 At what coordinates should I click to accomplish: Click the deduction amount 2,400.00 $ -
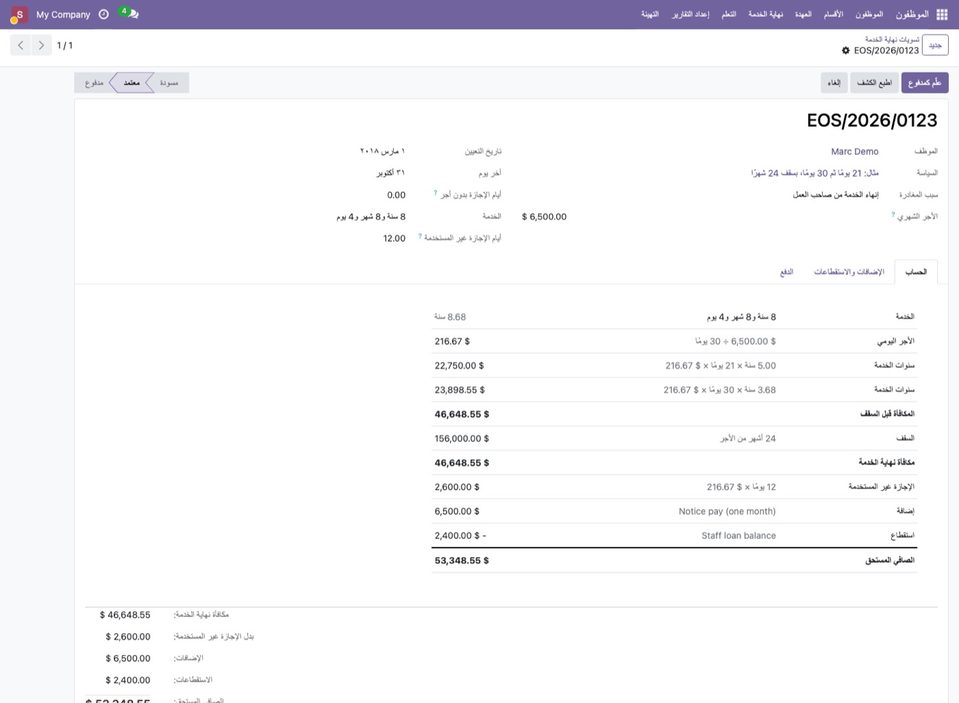460,536
